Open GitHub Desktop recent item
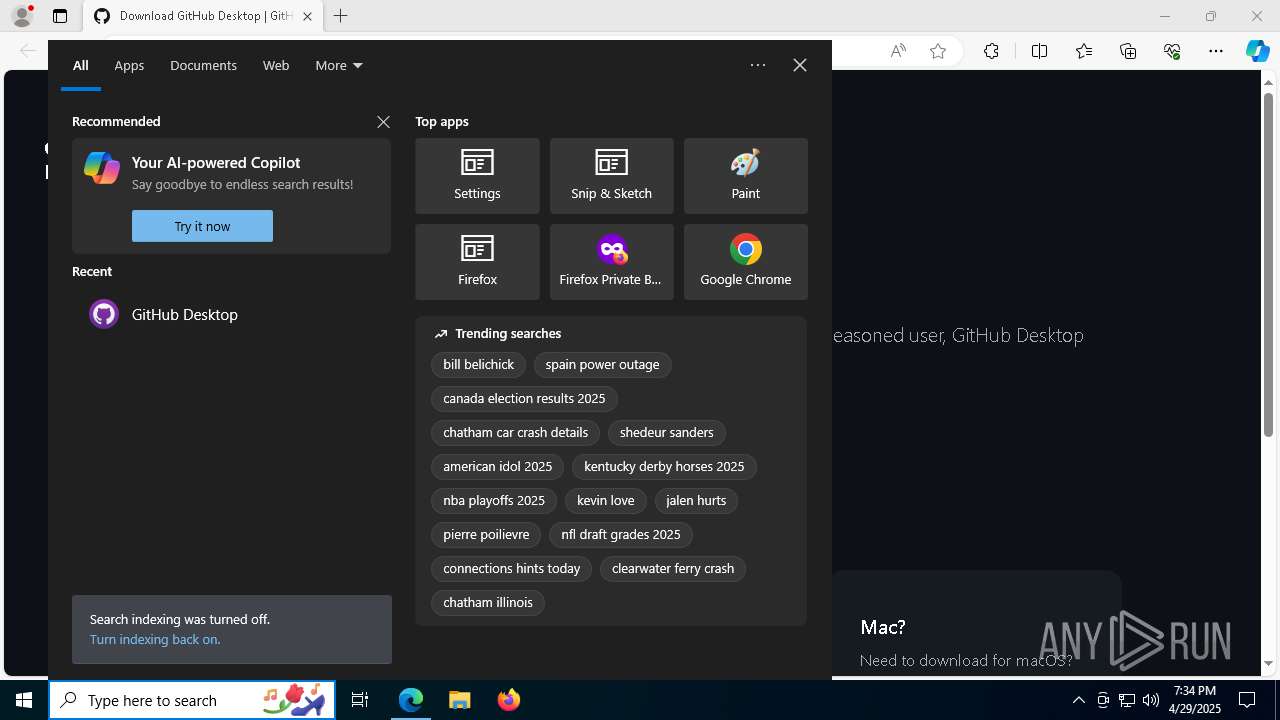 click(x=231, y=314)
